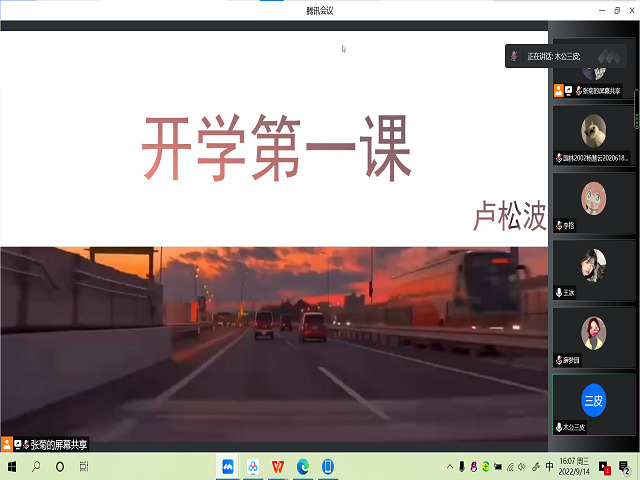Launch Microsoft Edge from the taskbar
The width and height of the screenshot is (640, 480).
point(302,466)
